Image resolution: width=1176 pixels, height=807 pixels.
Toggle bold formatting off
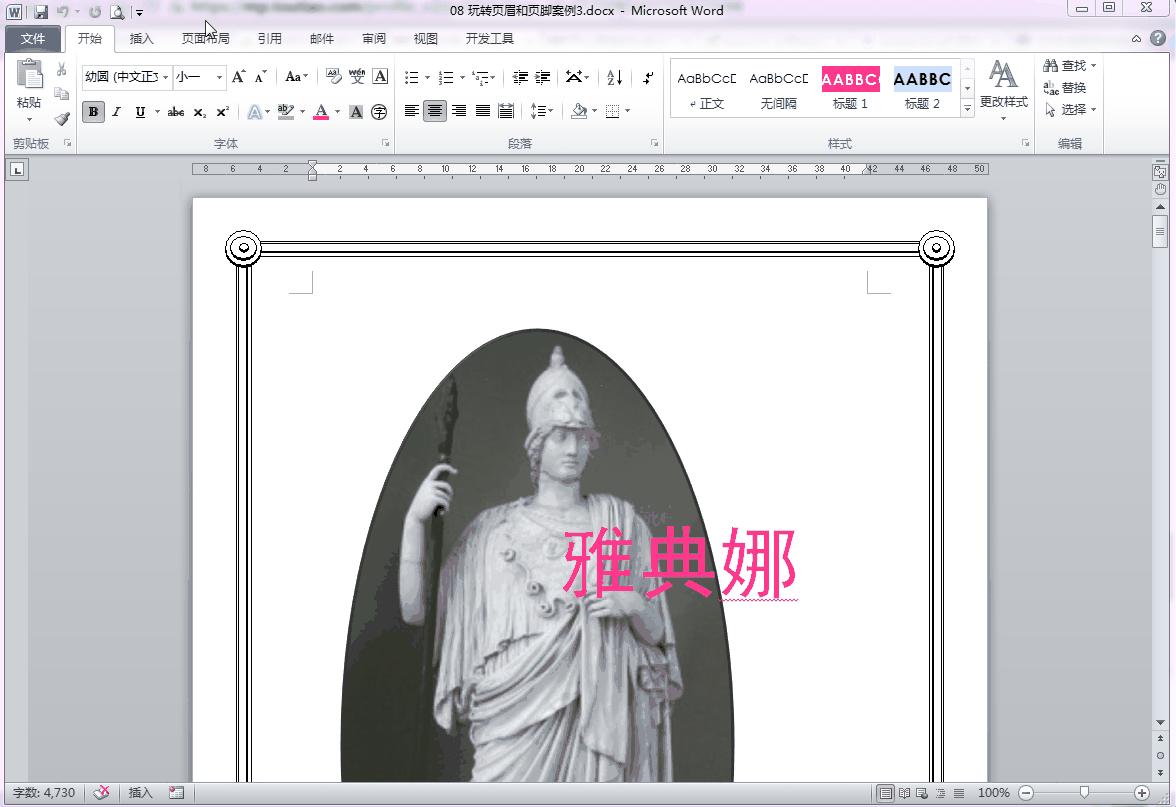(92, 112)
